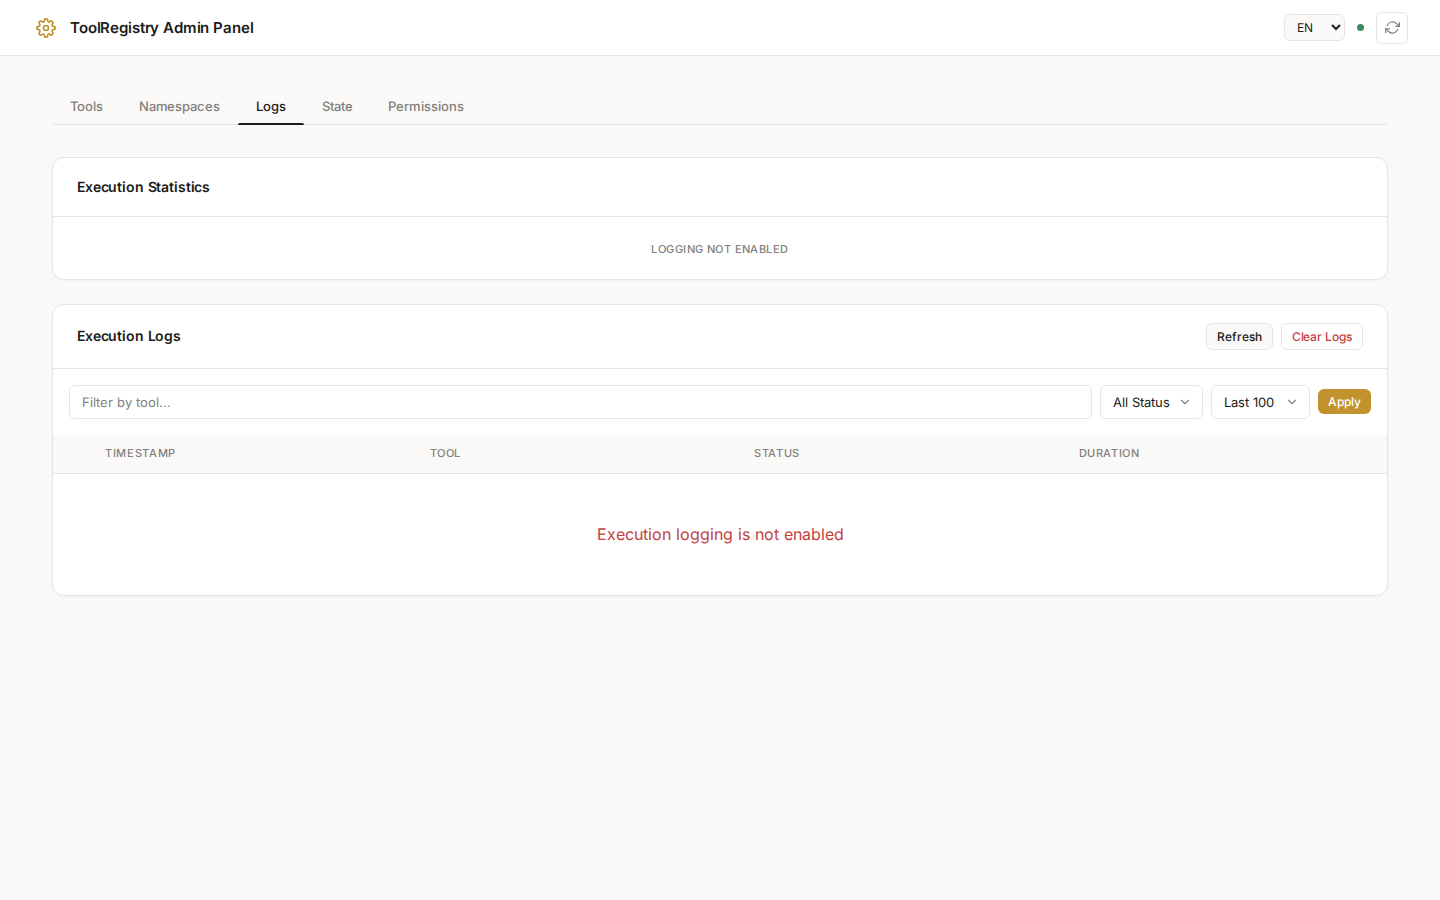Click the DURATION column header
1440x900 pixels.
(x=1109, y=453)
